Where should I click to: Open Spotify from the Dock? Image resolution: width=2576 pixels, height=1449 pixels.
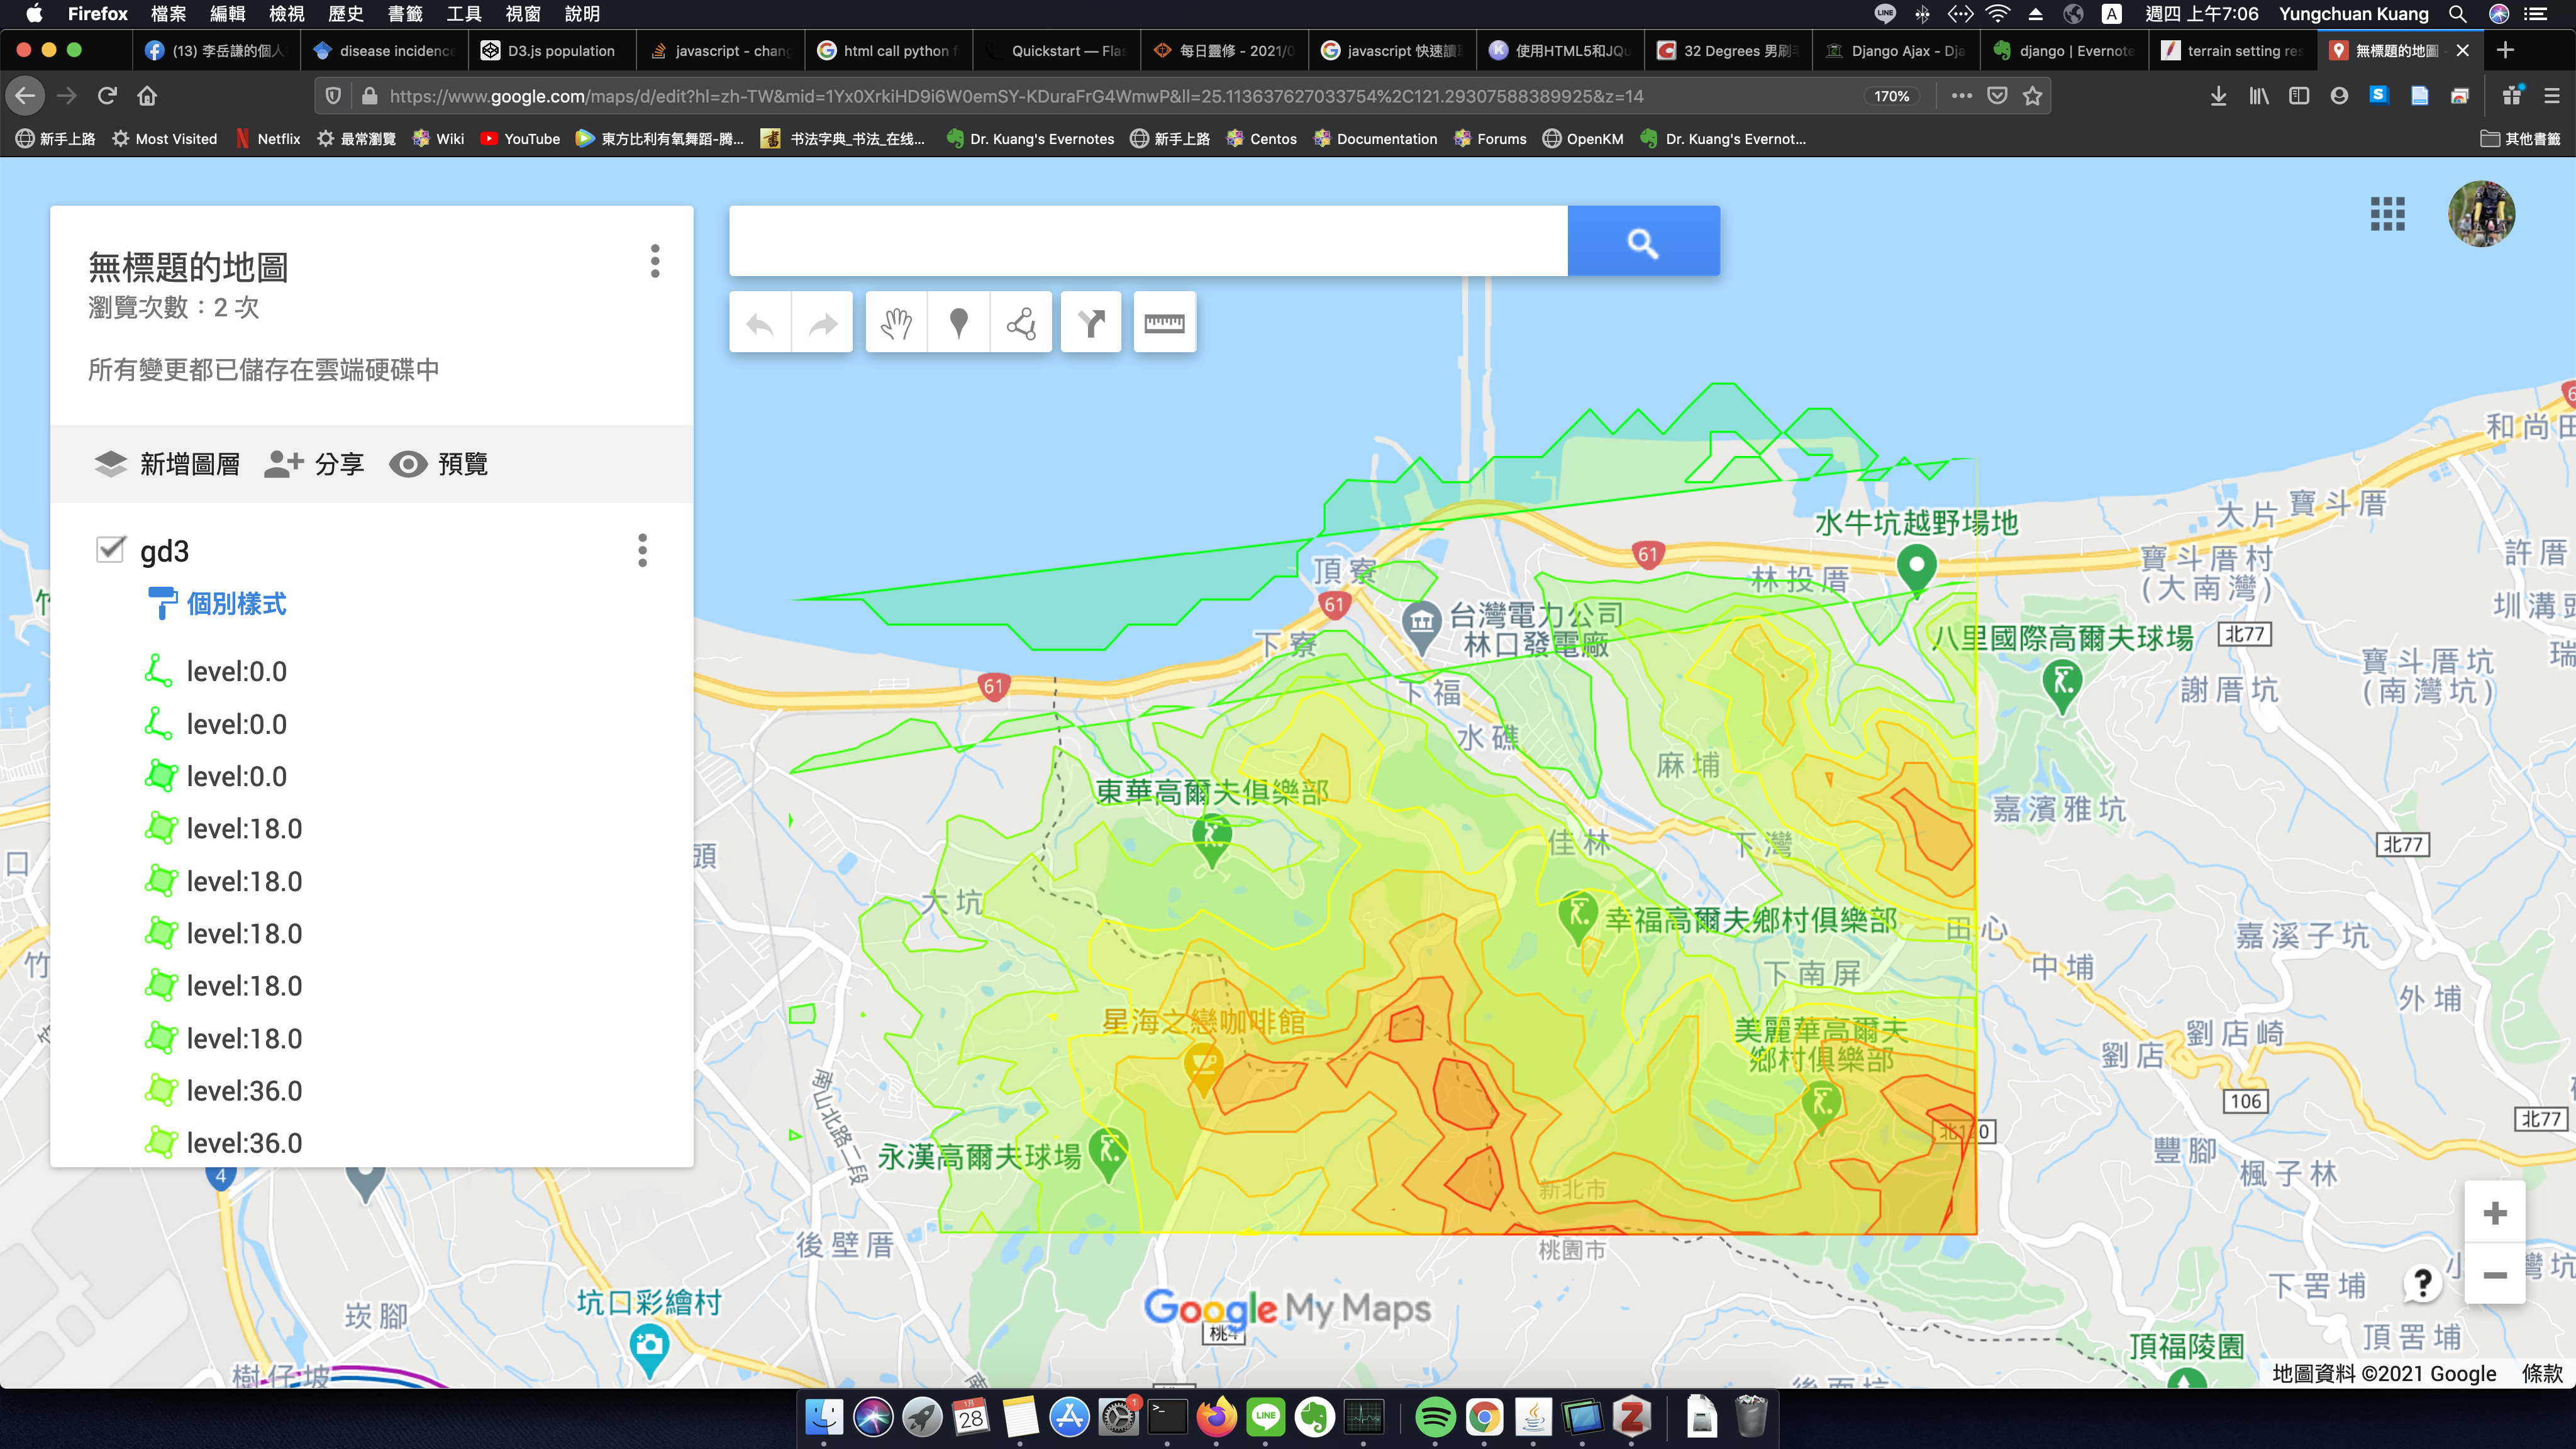pos(1435,1418)
